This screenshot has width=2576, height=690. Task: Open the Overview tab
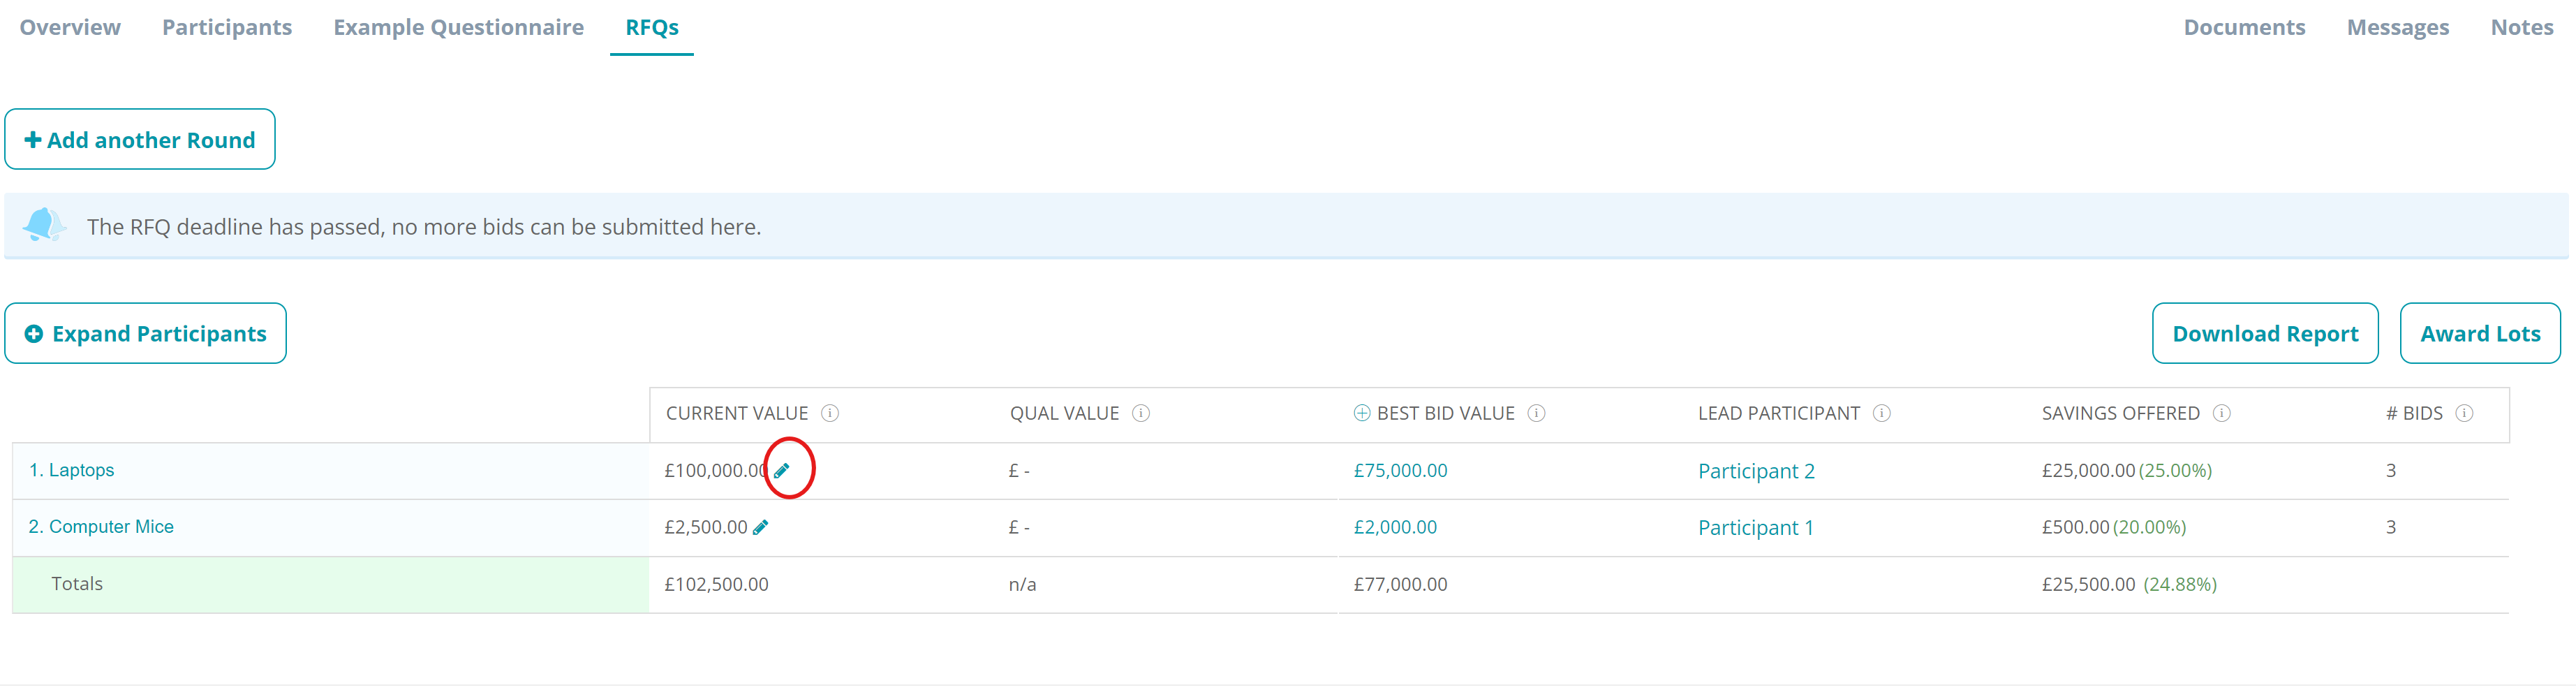tap(70, 27)
